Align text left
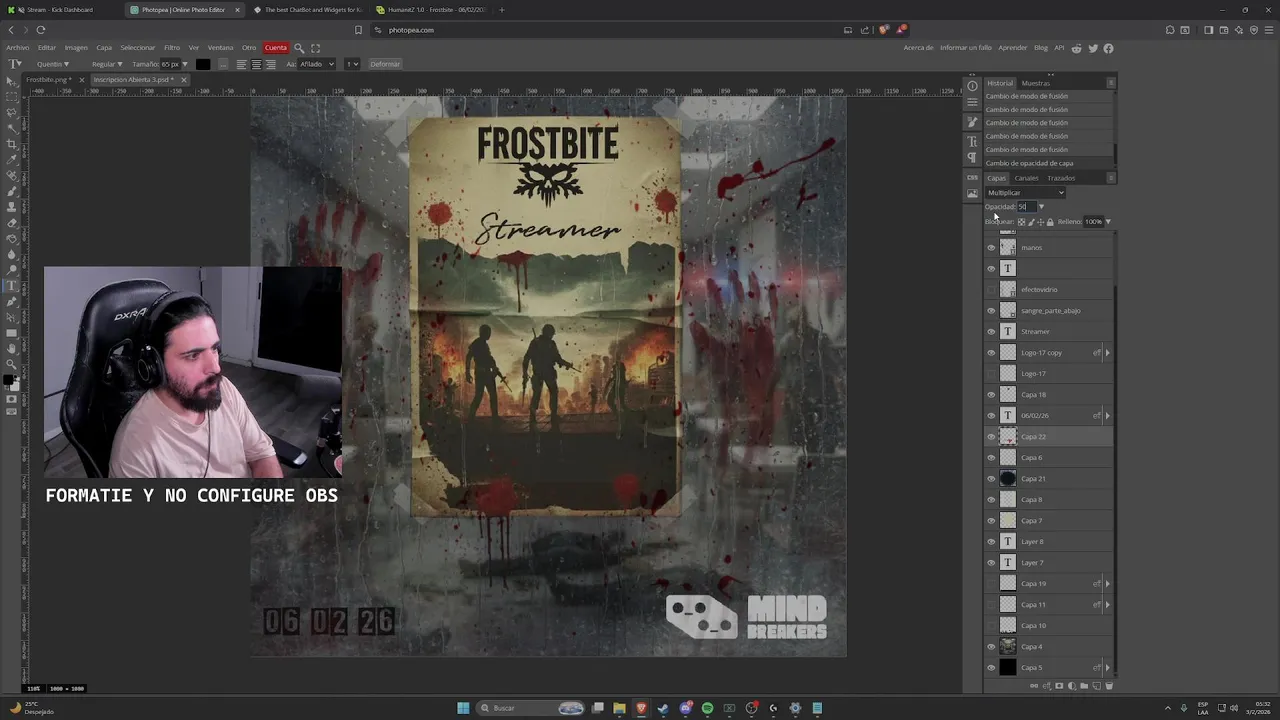 point(241,64)
